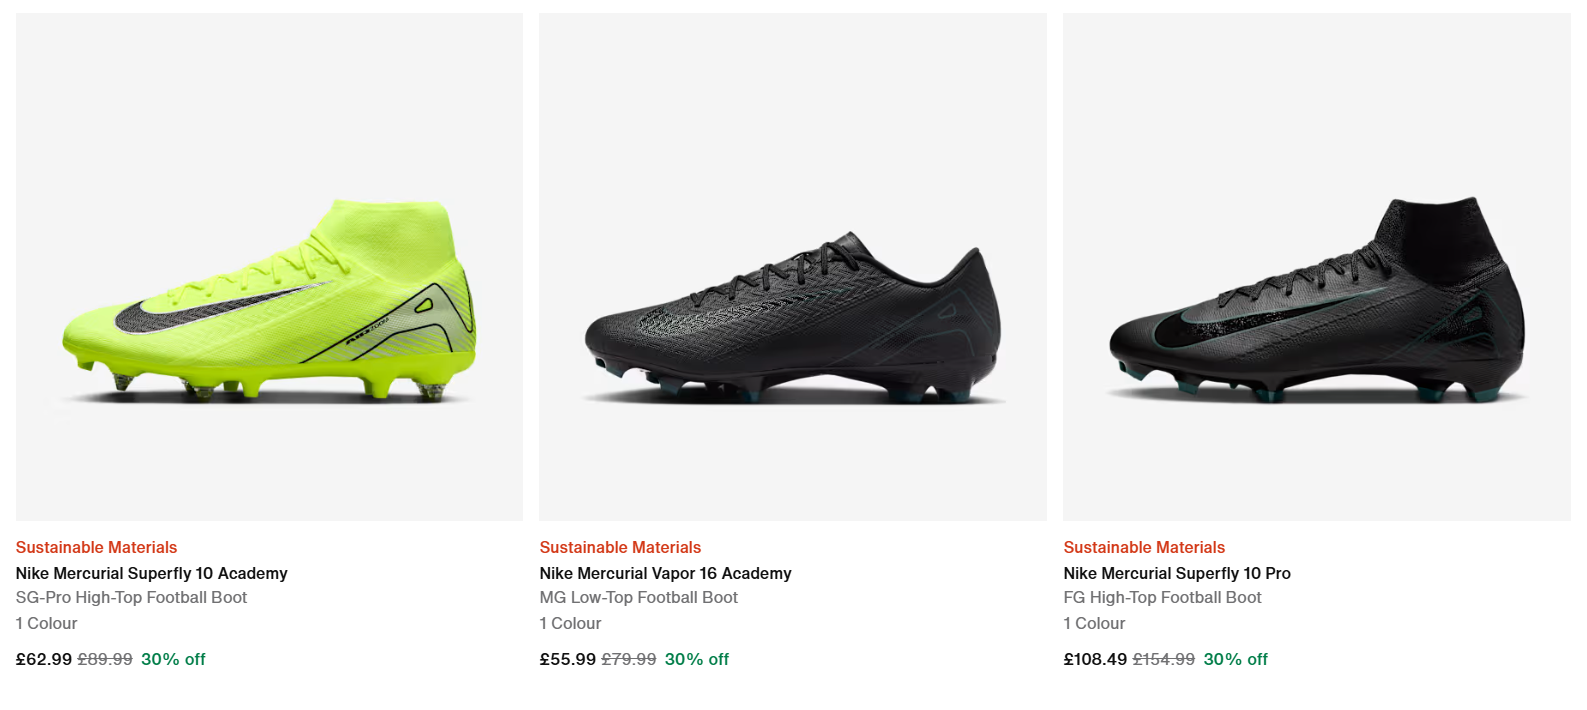Screen dimensions: 1587x710
Task: Click Sustainable Materials label above Vapor 16 Academy
Action: pos(620,547)
